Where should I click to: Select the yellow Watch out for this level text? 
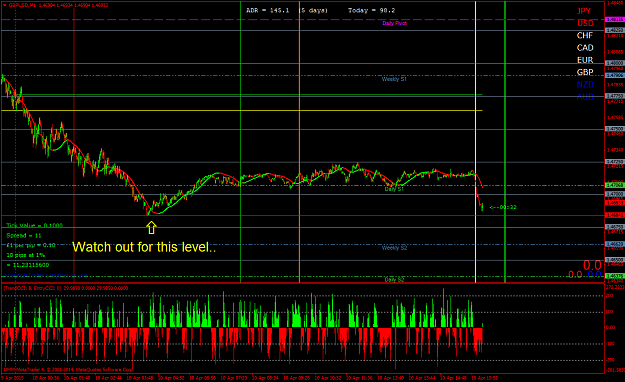144,247
